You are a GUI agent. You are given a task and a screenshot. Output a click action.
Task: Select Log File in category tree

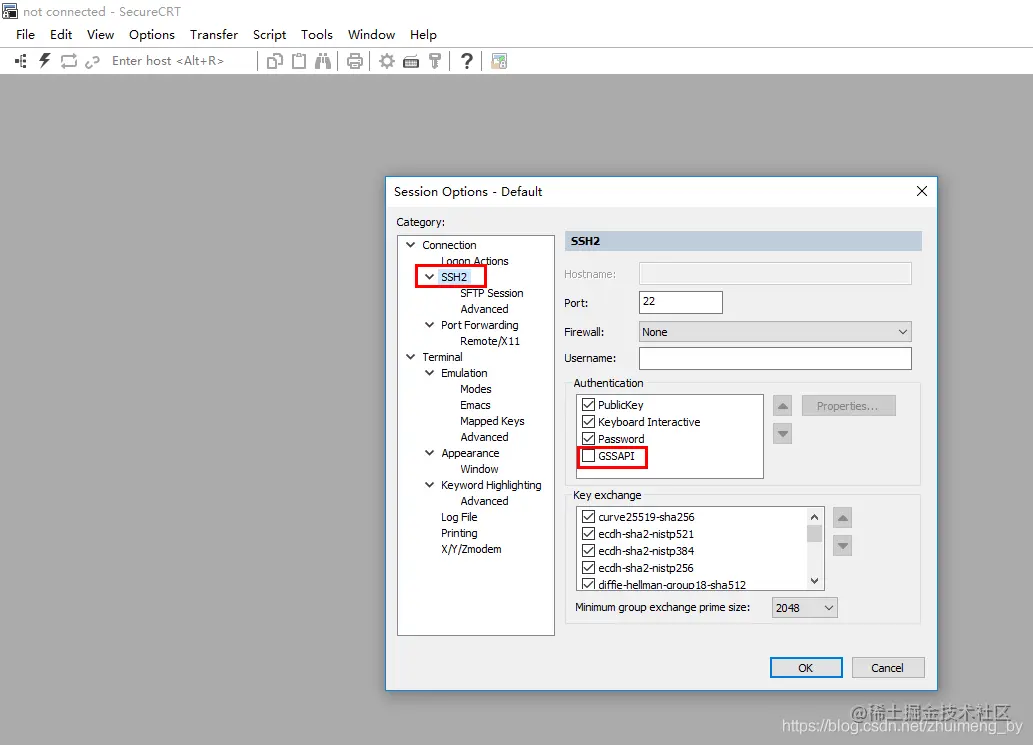click(x=459, y=517)
